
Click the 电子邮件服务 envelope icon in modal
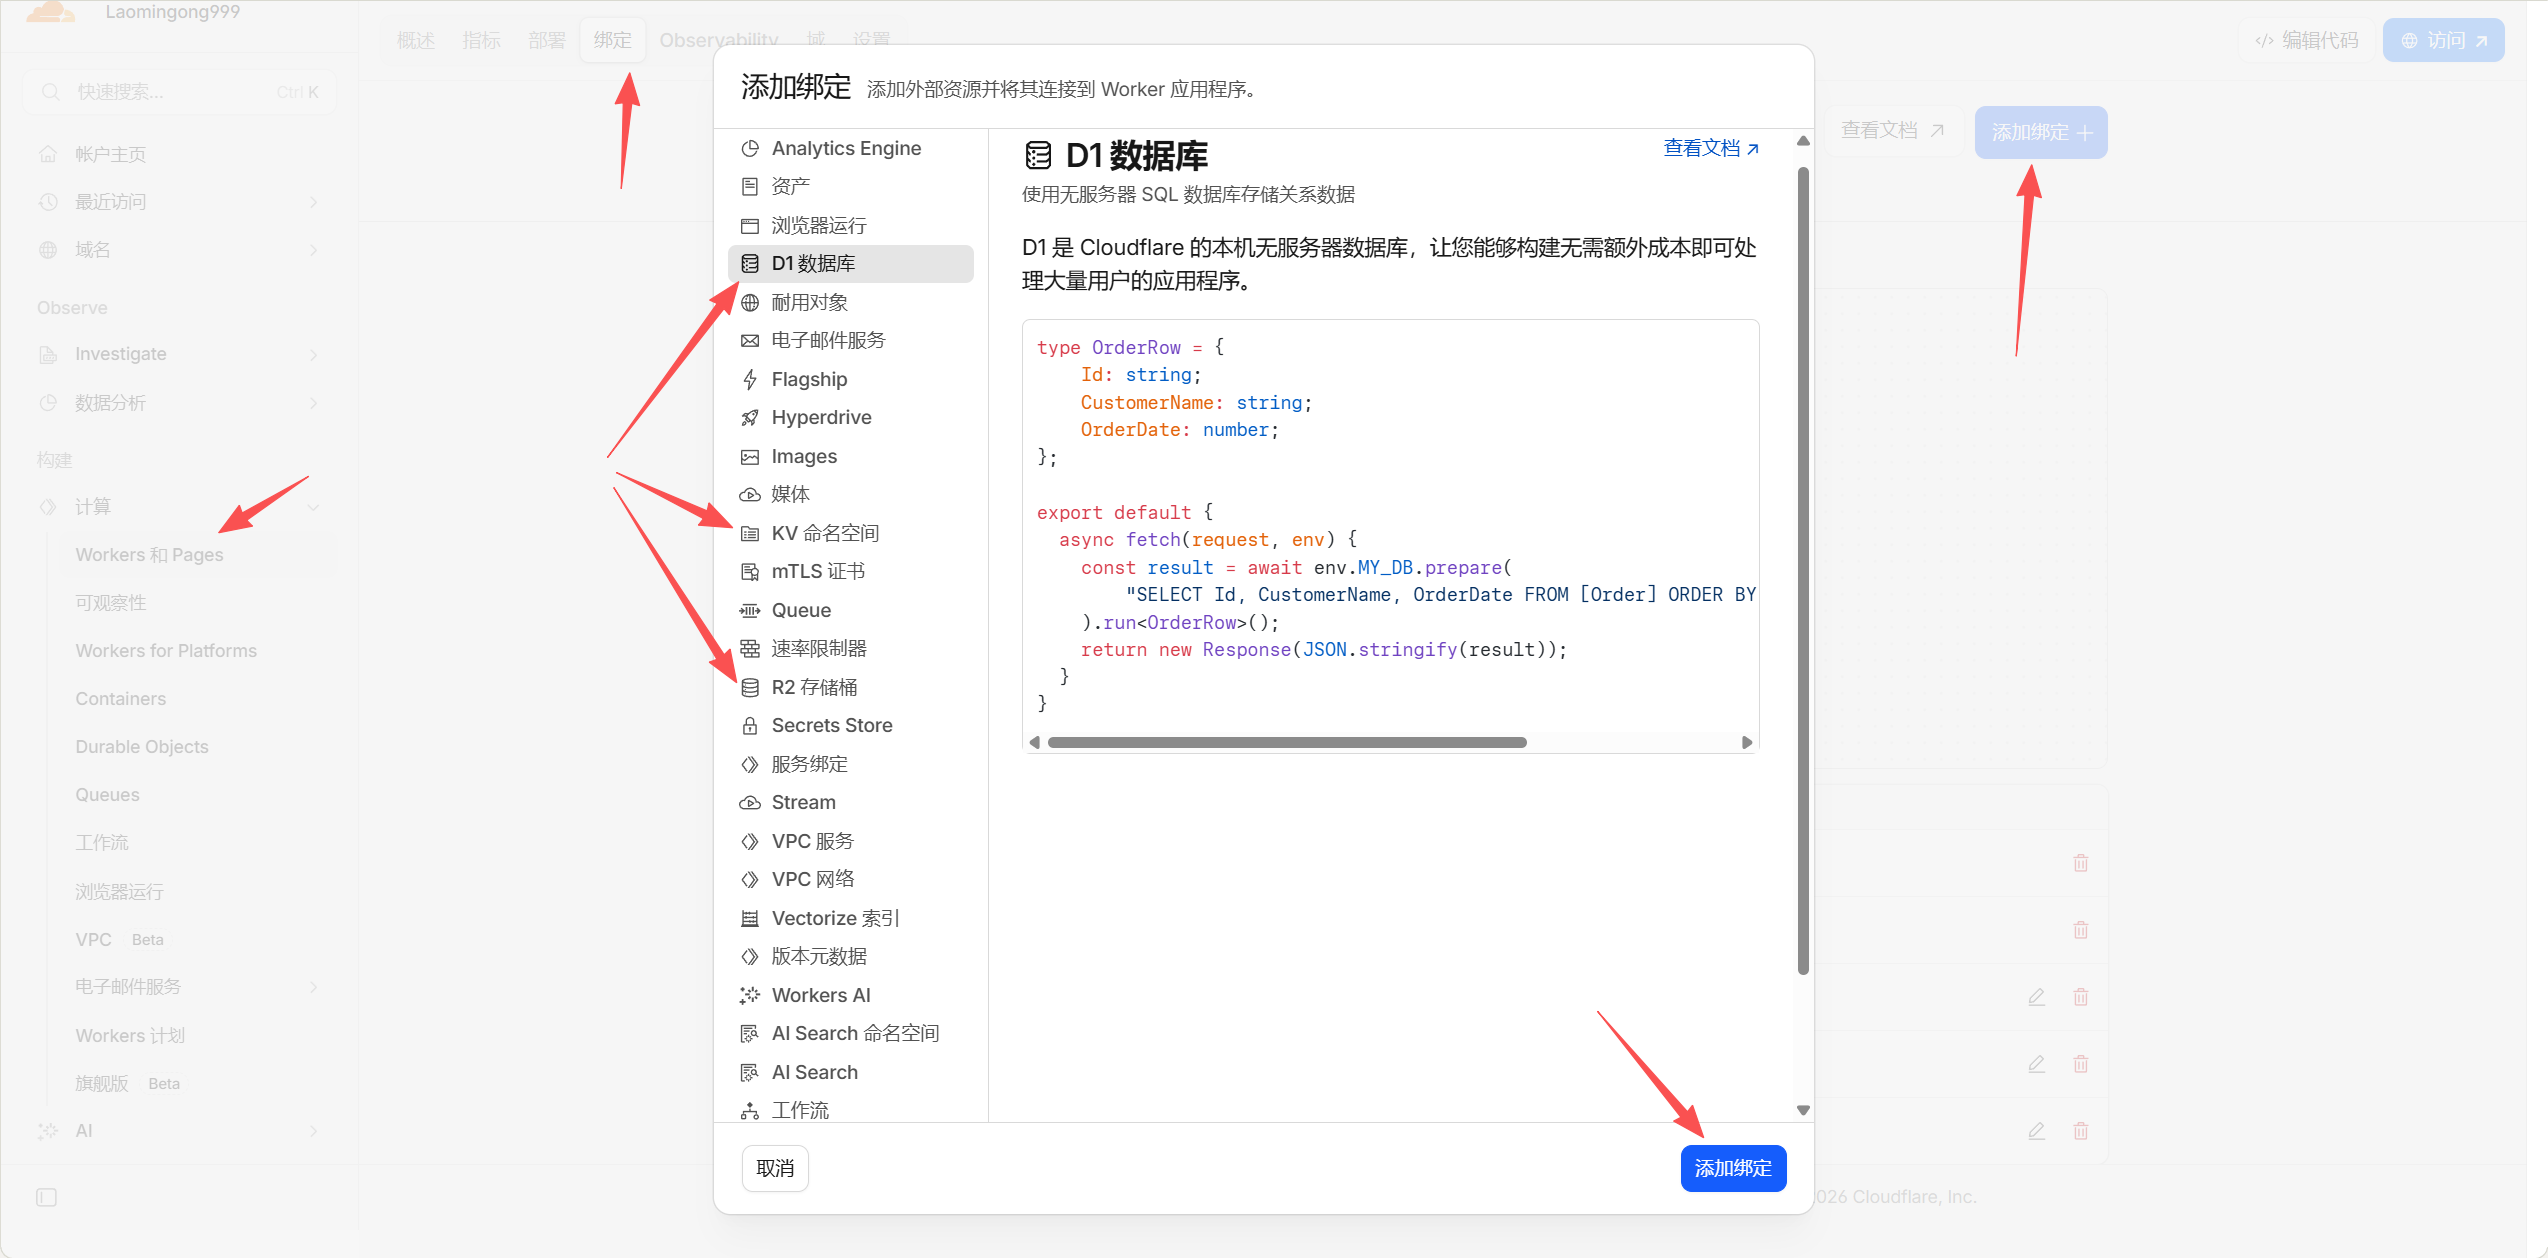click(750, 341)
